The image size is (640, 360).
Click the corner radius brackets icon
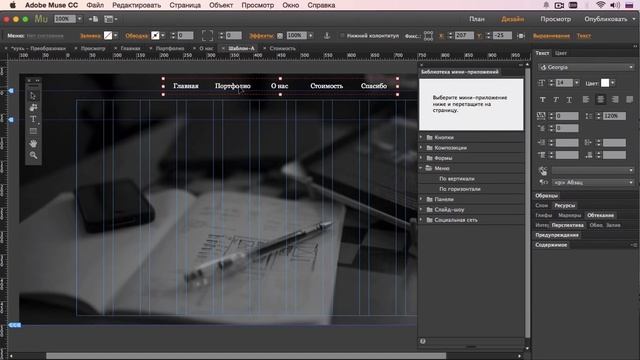[x=207, y=36]
